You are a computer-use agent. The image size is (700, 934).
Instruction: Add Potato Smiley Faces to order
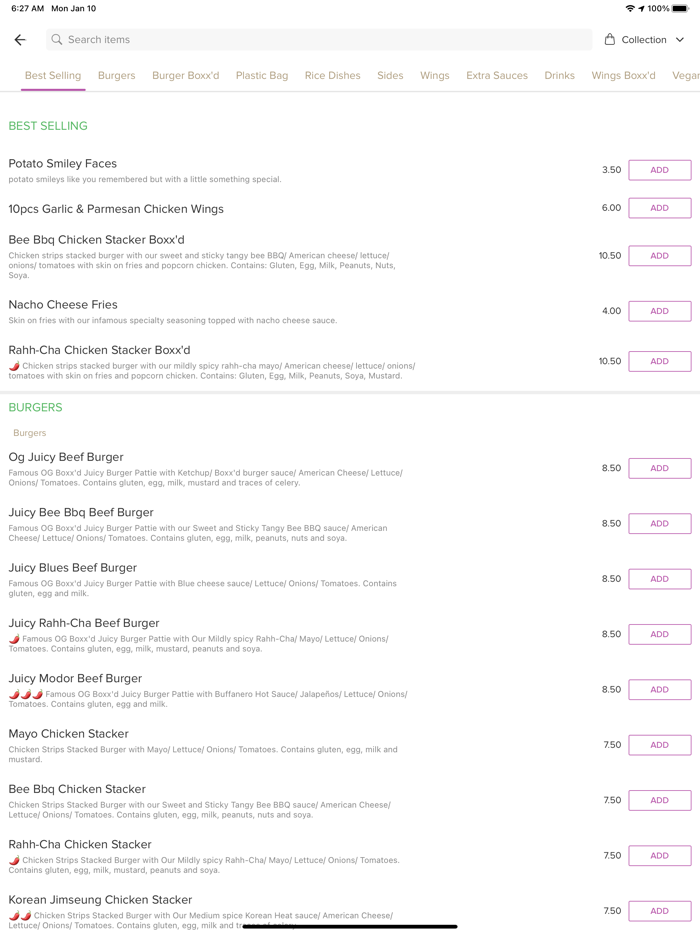tap(659, 170)
